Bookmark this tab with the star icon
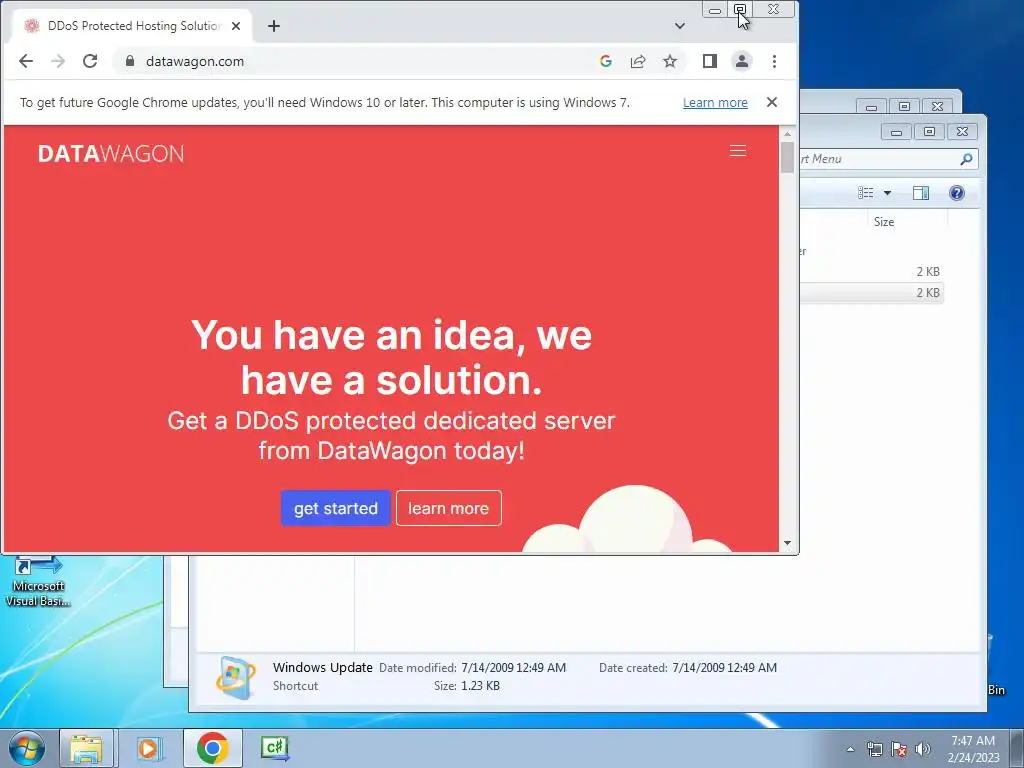1024x768 pixels. (669, 61)
